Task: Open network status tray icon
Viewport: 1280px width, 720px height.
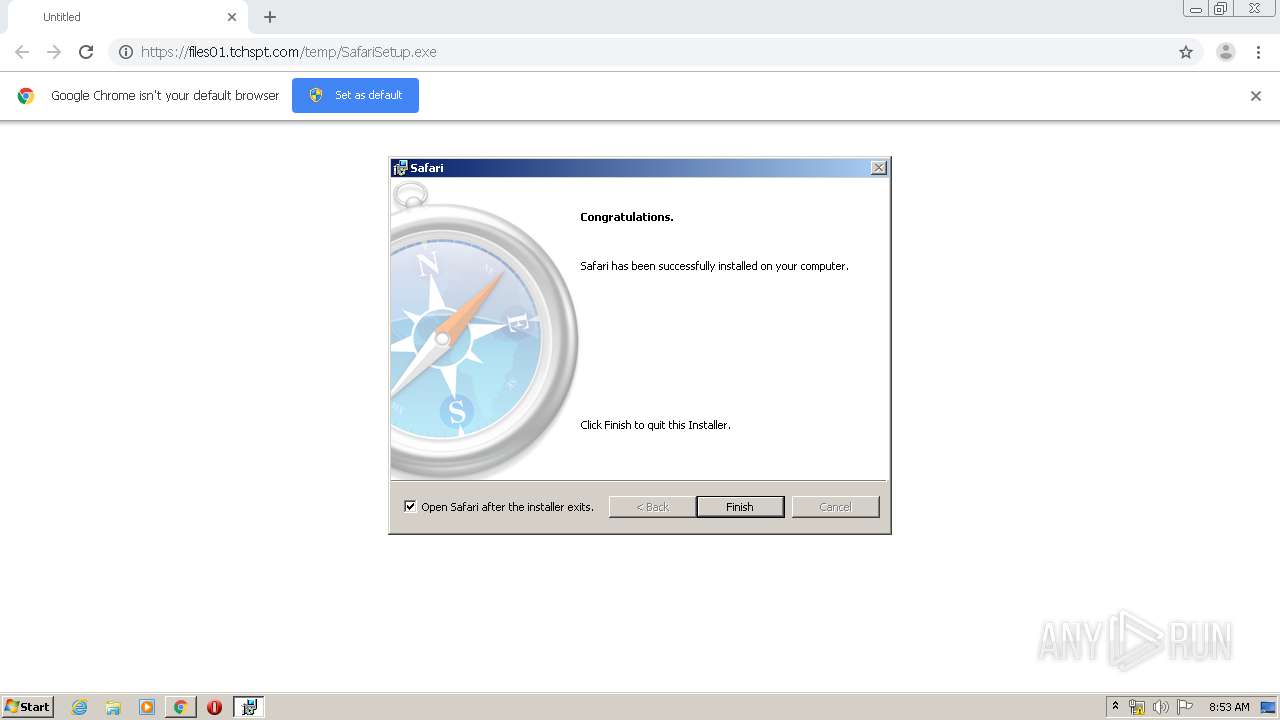Action: pos(1137,707)
